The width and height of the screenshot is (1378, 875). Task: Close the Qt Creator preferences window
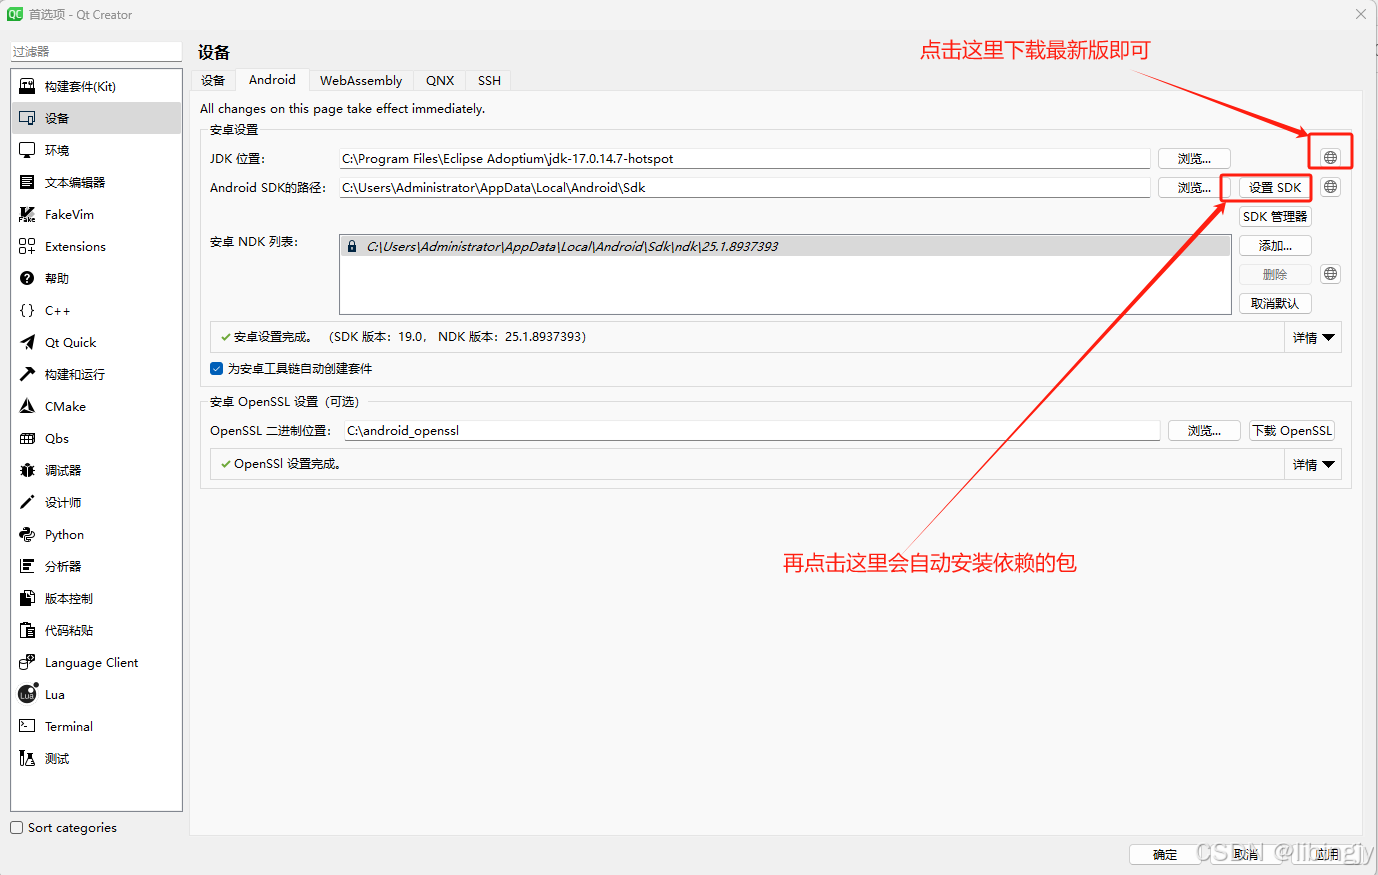click(x=1361, y=14)
